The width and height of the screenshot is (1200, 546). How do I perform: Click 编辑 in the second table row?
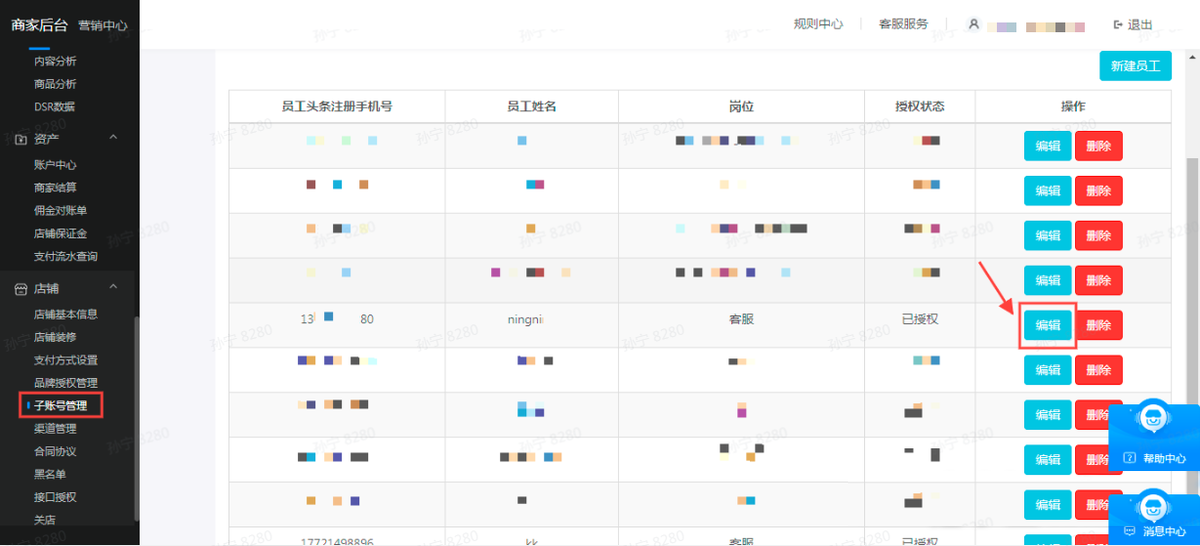click(x=1047, y=191)
